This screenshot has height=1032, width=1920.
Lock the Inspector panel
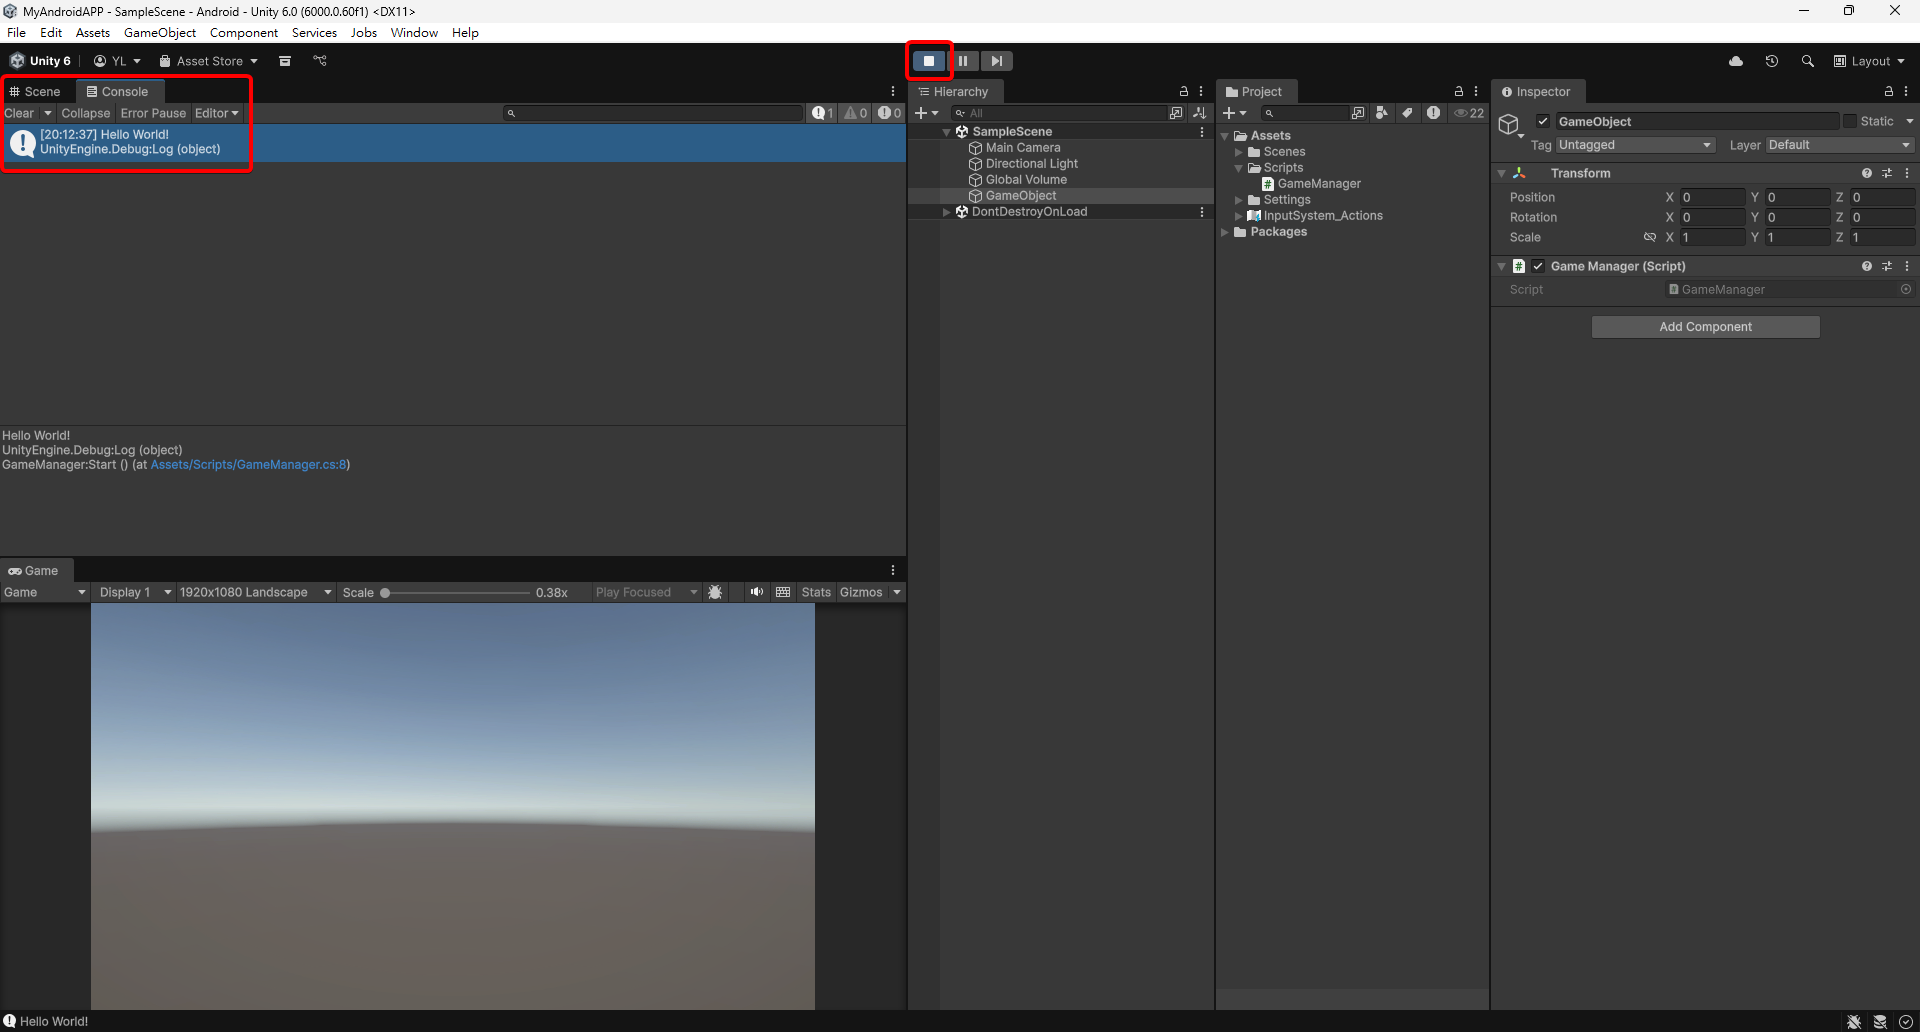tap(1889, 91)
